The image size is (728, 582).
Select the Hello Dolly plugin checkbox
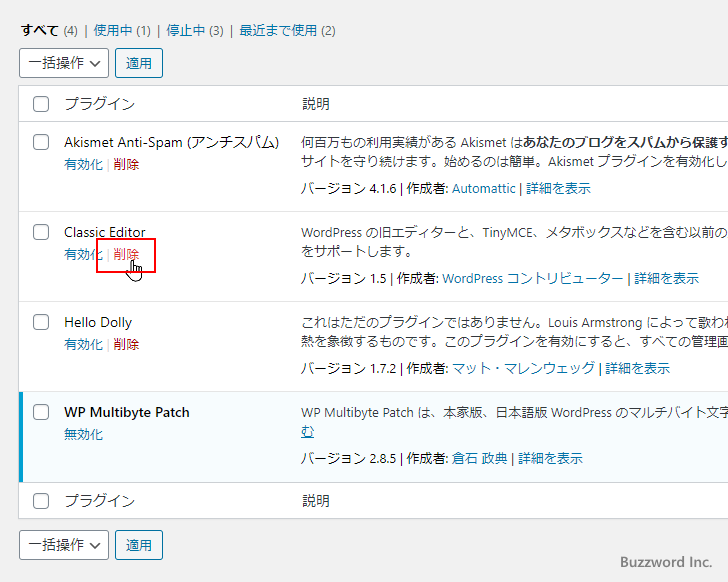[x=41, y=322]
